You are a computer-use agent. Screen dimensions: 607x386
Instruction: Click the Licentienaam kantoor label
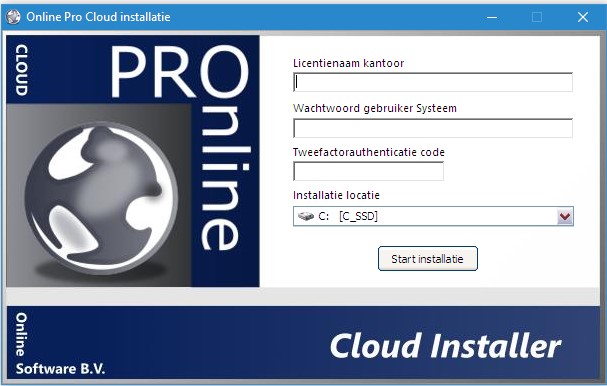point(348,63)
